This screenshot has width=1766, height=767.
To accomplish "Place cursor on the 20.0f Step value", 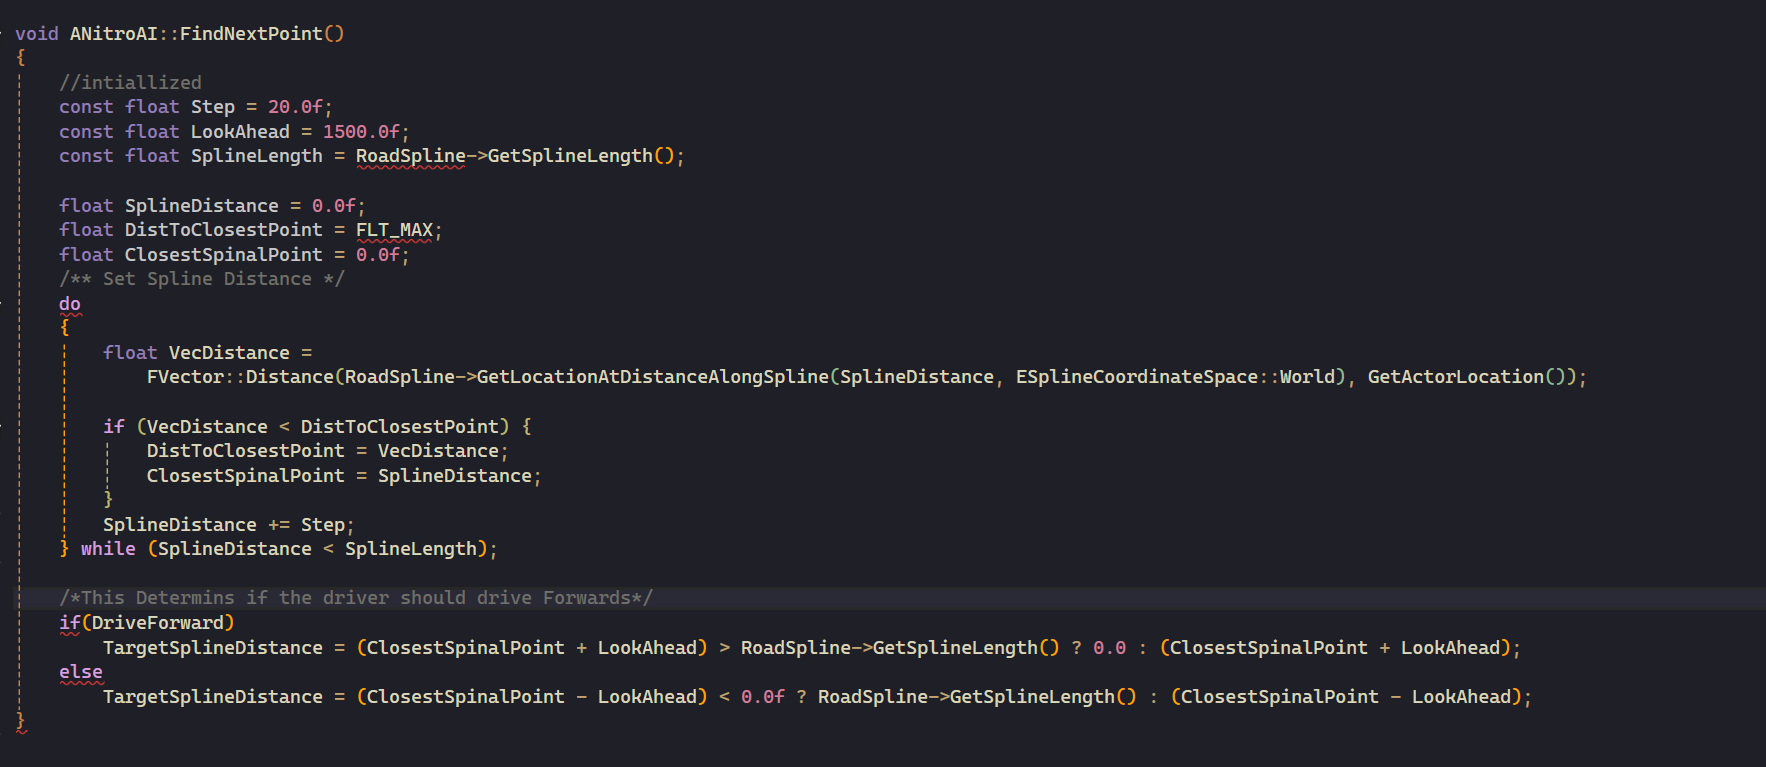I will click(x=295, y=107).
